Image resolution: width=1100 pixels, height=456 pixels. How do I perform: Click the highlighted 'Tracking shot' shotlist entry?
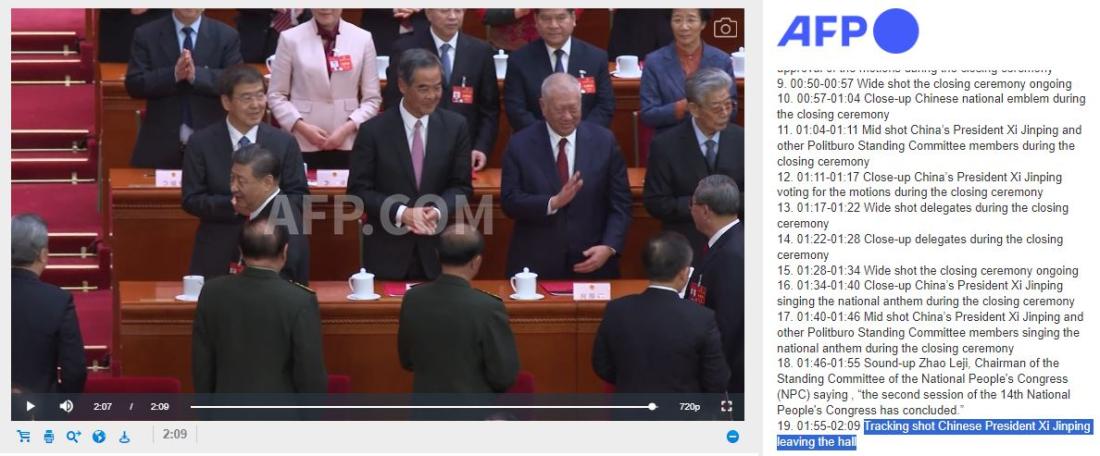point(934,434)
